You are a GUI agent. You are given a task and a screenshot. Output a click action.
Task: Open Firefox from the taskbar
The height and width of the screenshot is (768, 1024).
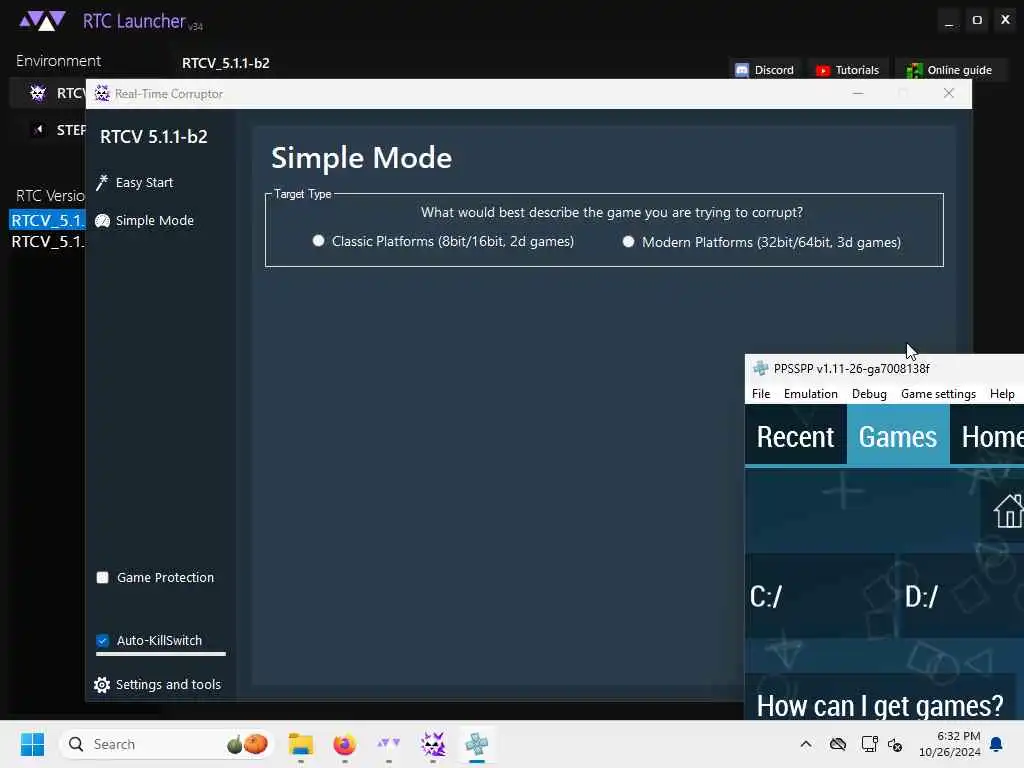click(x=344, y=744)
